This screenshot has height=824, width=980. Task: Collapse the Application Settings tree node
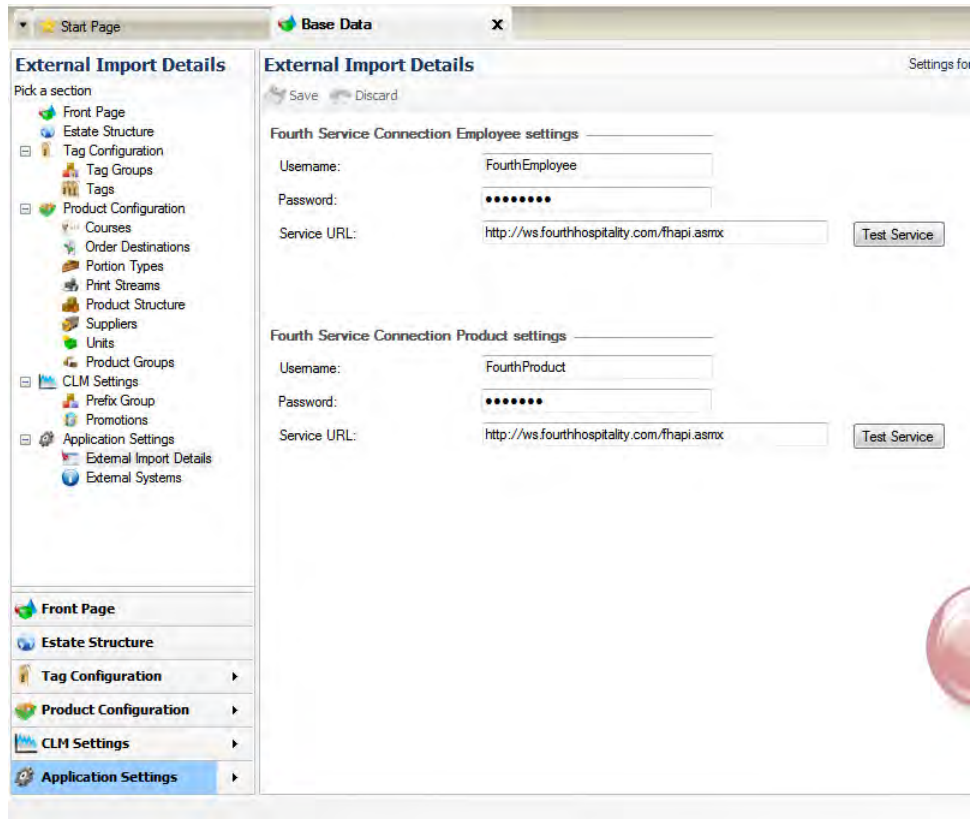tap(26, 440)
